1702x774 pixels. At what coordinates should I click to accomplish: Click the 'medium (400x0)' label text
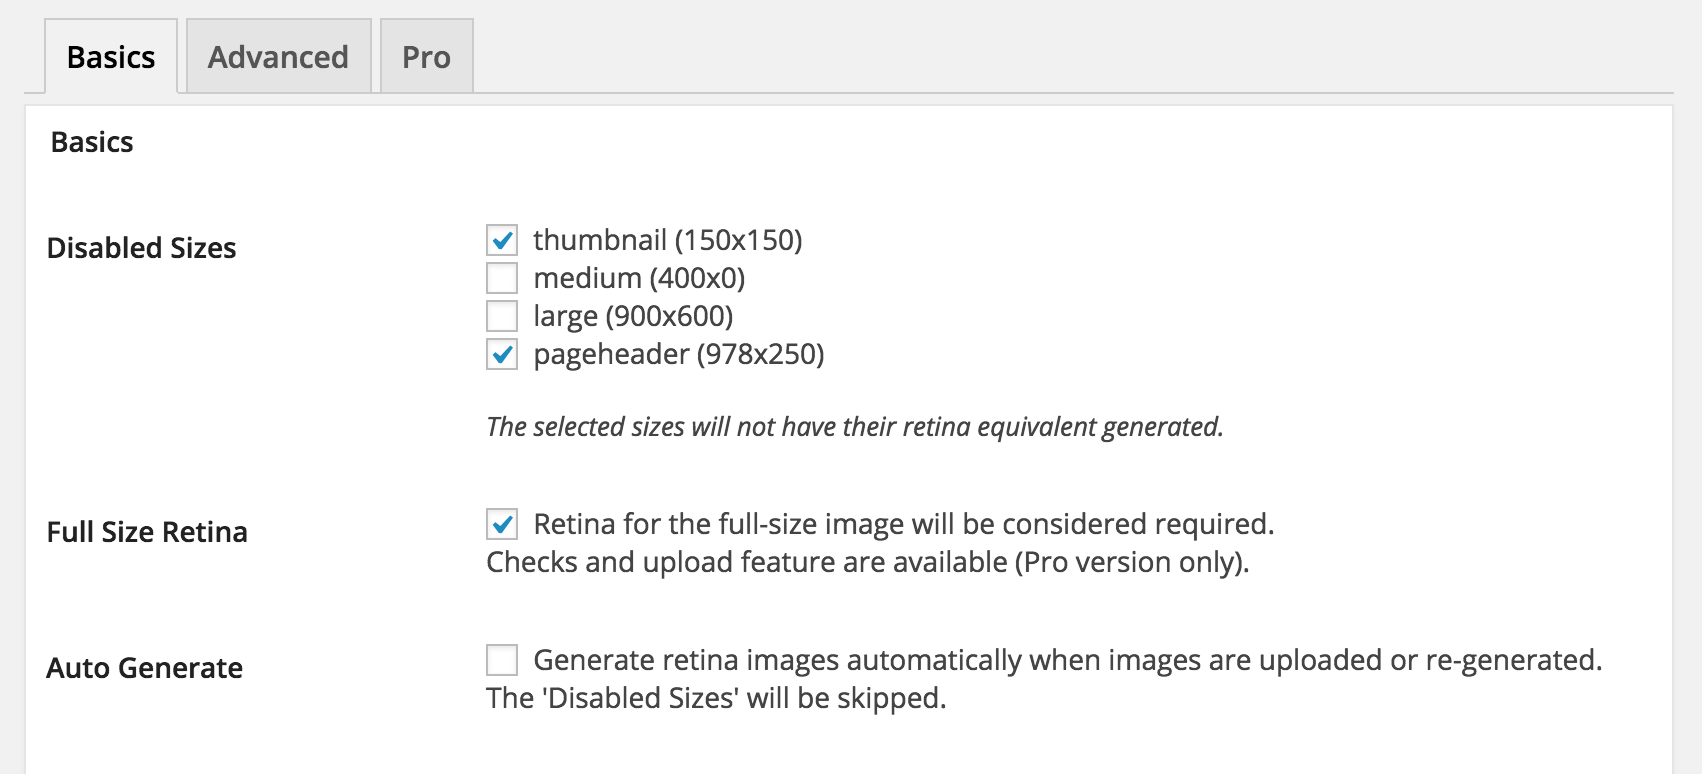(639, 278)
